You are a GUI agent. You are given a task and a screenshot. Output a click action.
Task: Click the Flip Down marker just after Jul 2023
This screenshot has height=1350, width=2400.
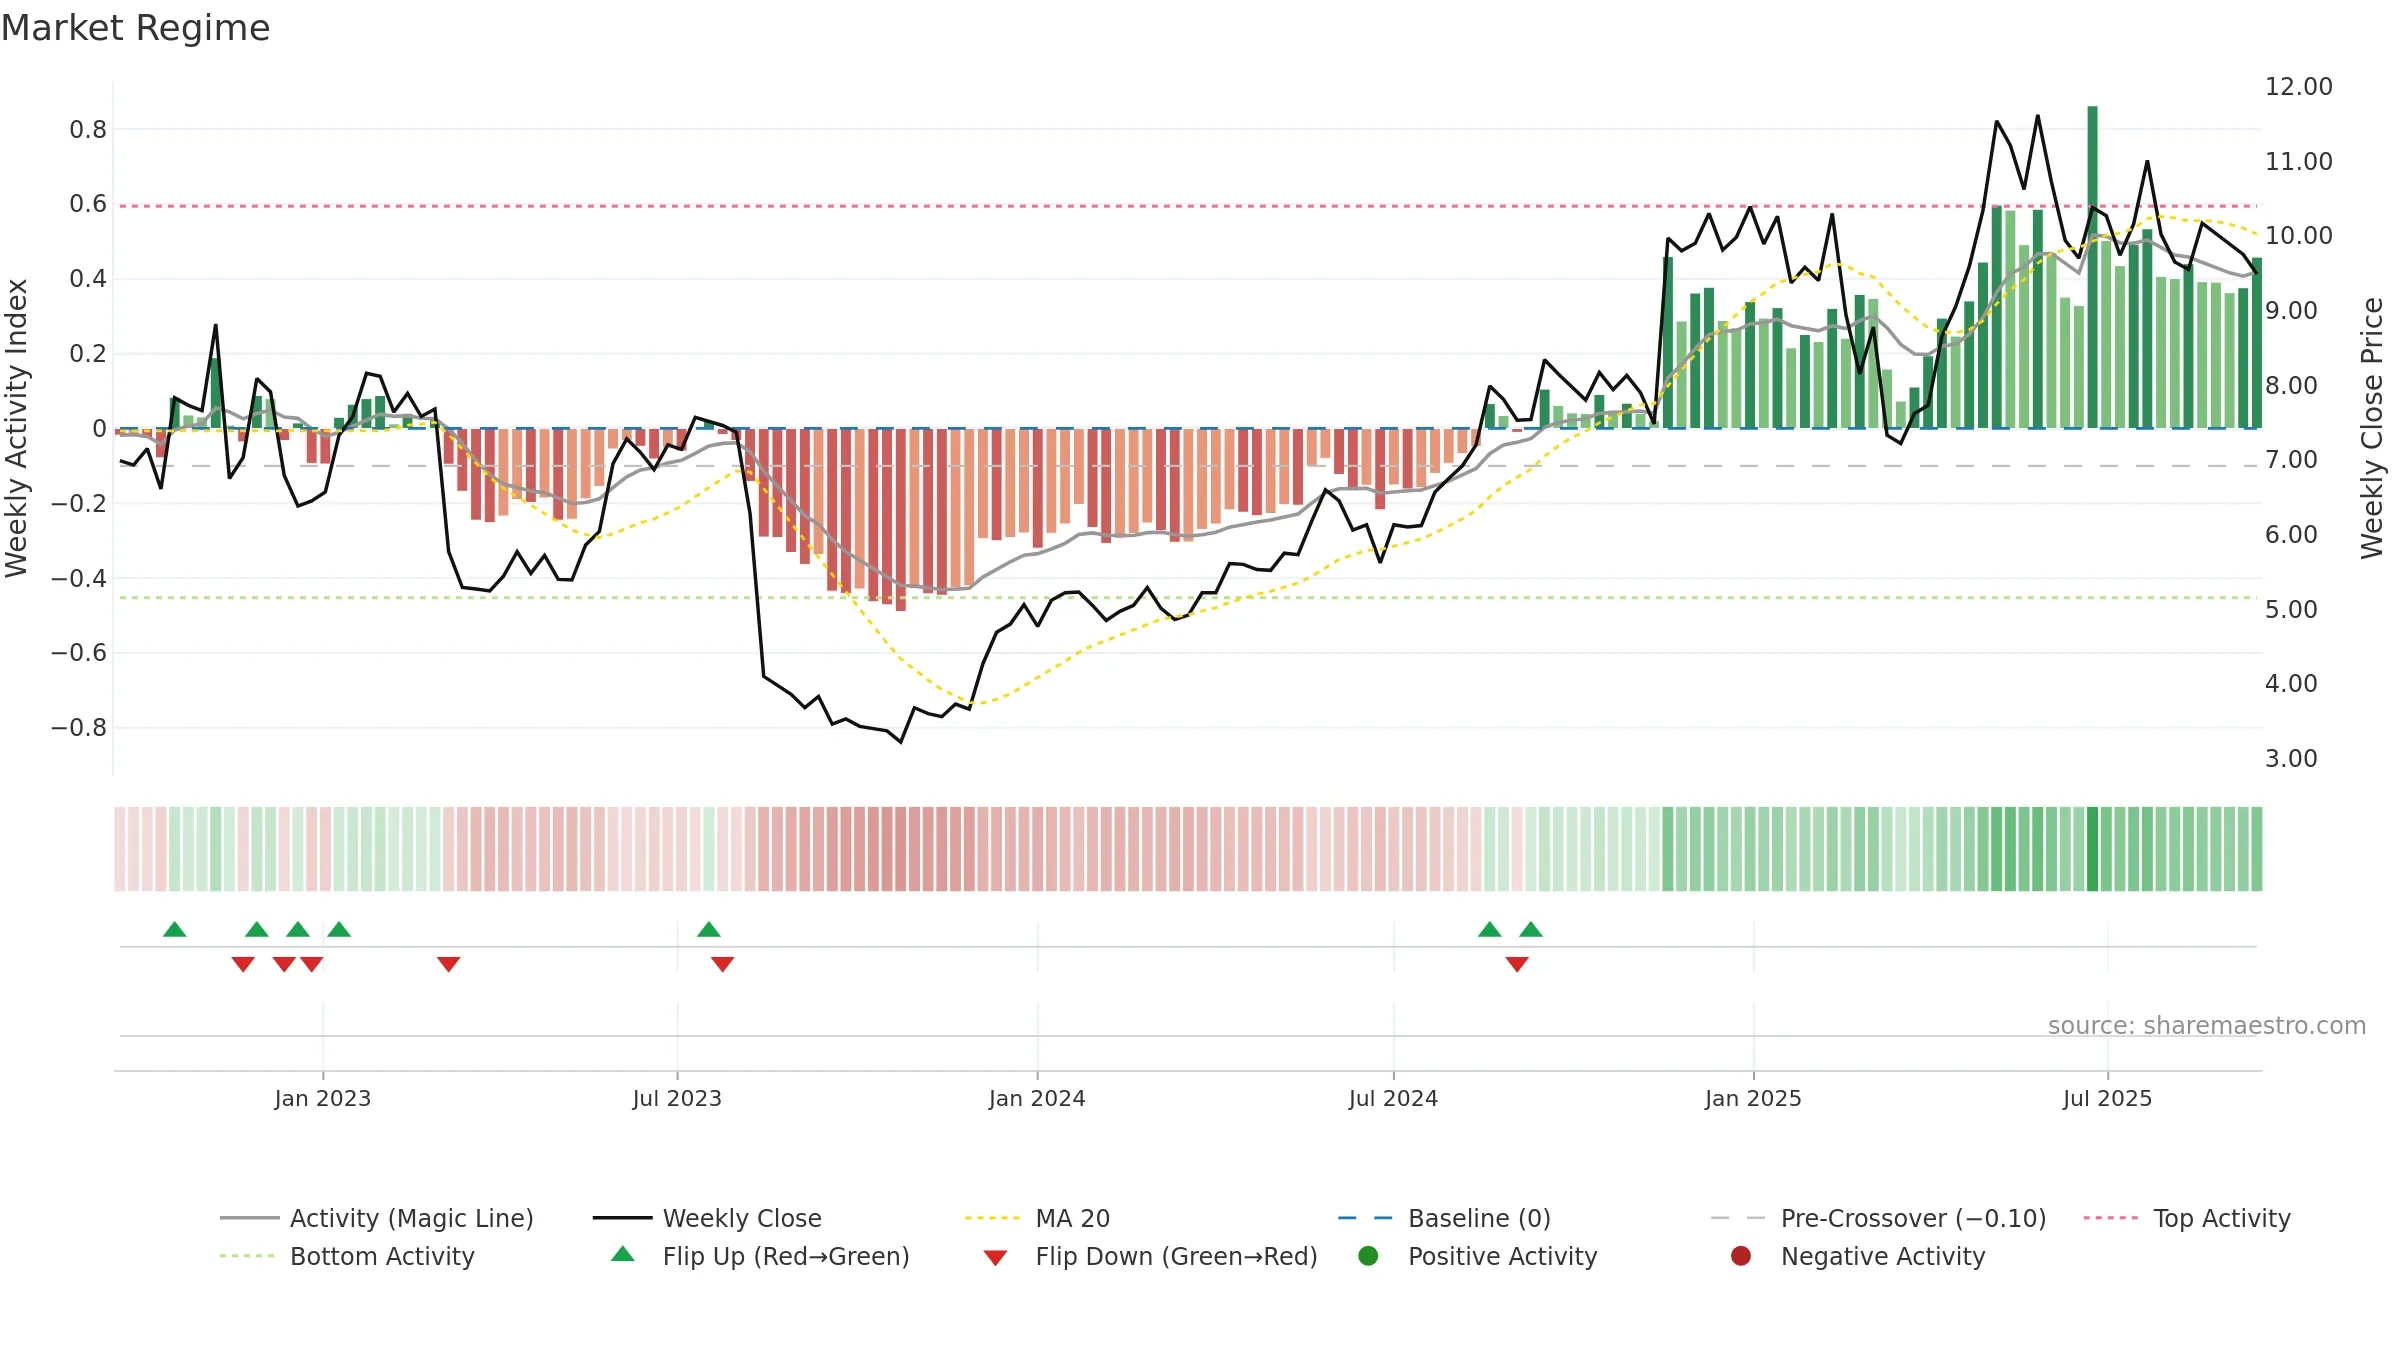coord(723,964)
